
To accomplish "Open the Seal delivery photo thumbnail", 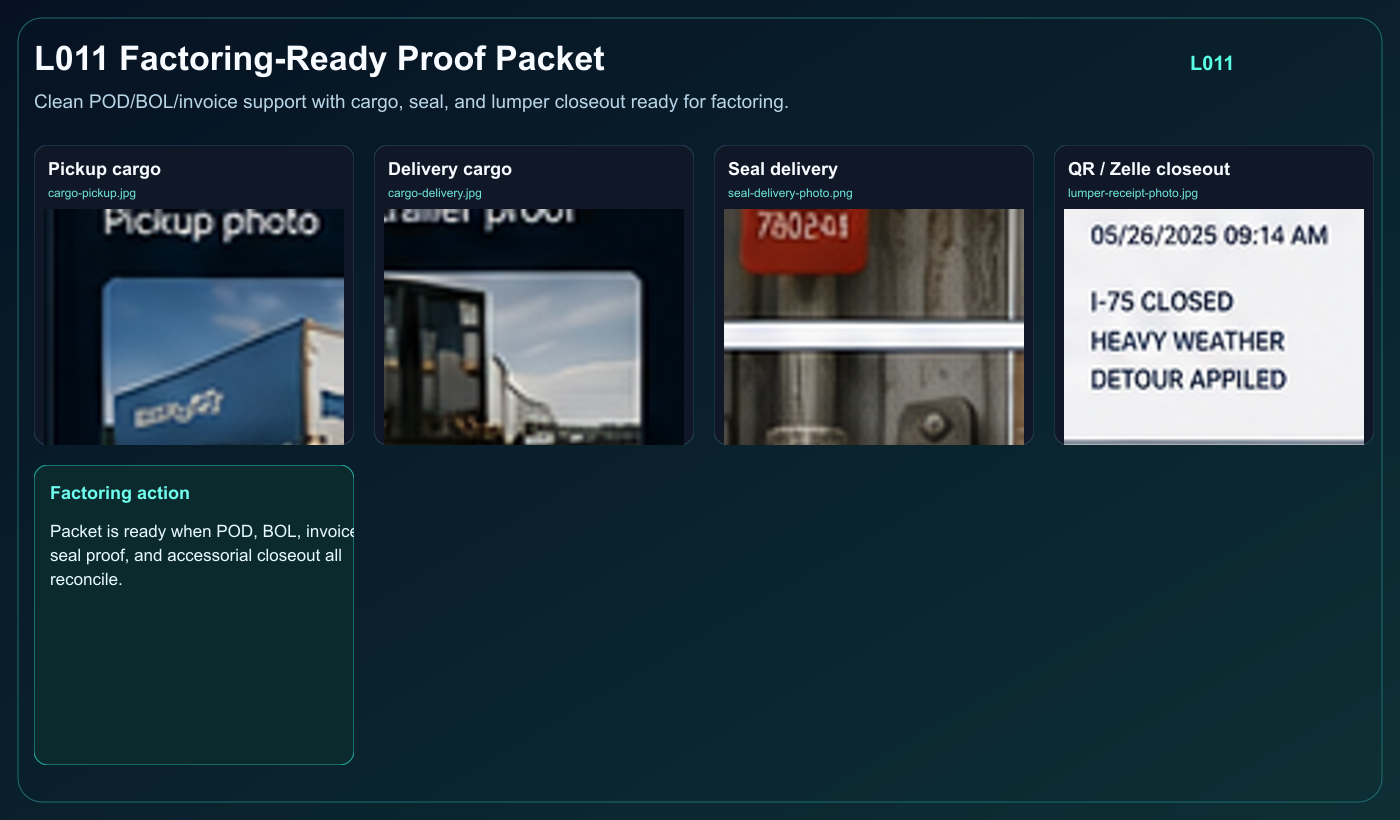I will pyautogui.click(x=874, y=326).
